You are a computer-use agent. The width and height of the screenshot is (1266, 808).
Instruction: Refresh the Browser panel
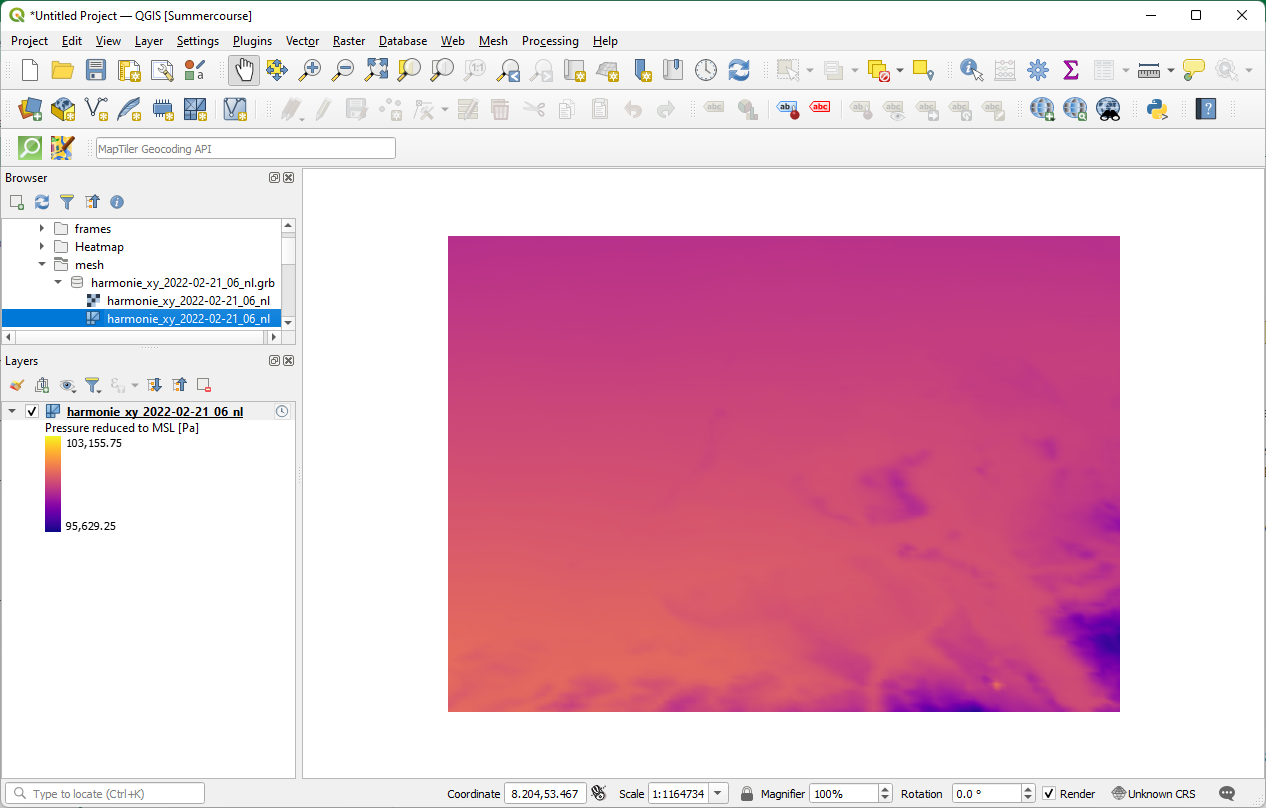[41, 202]
